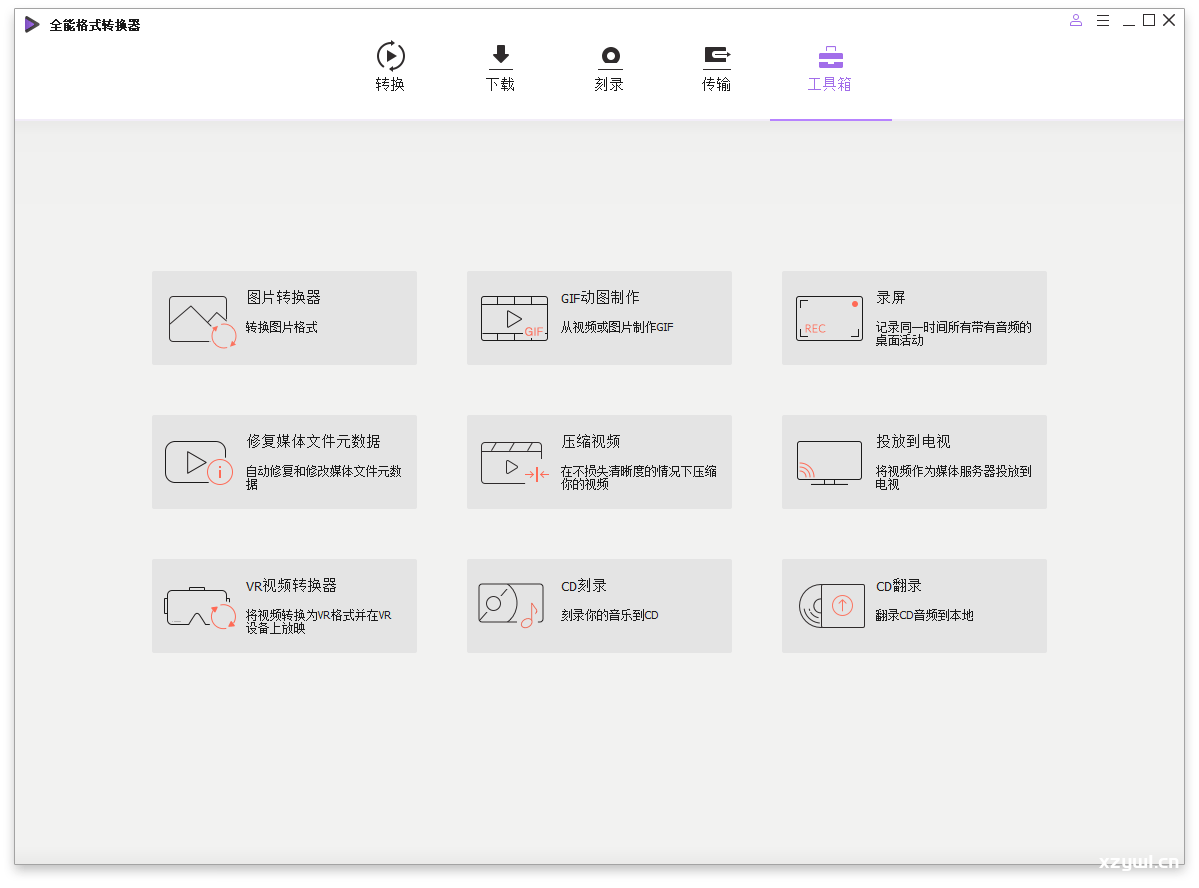Open the hamburger menu in title bar
The width and height of the screenshot is (1199, 888).
pos(1103,20)
